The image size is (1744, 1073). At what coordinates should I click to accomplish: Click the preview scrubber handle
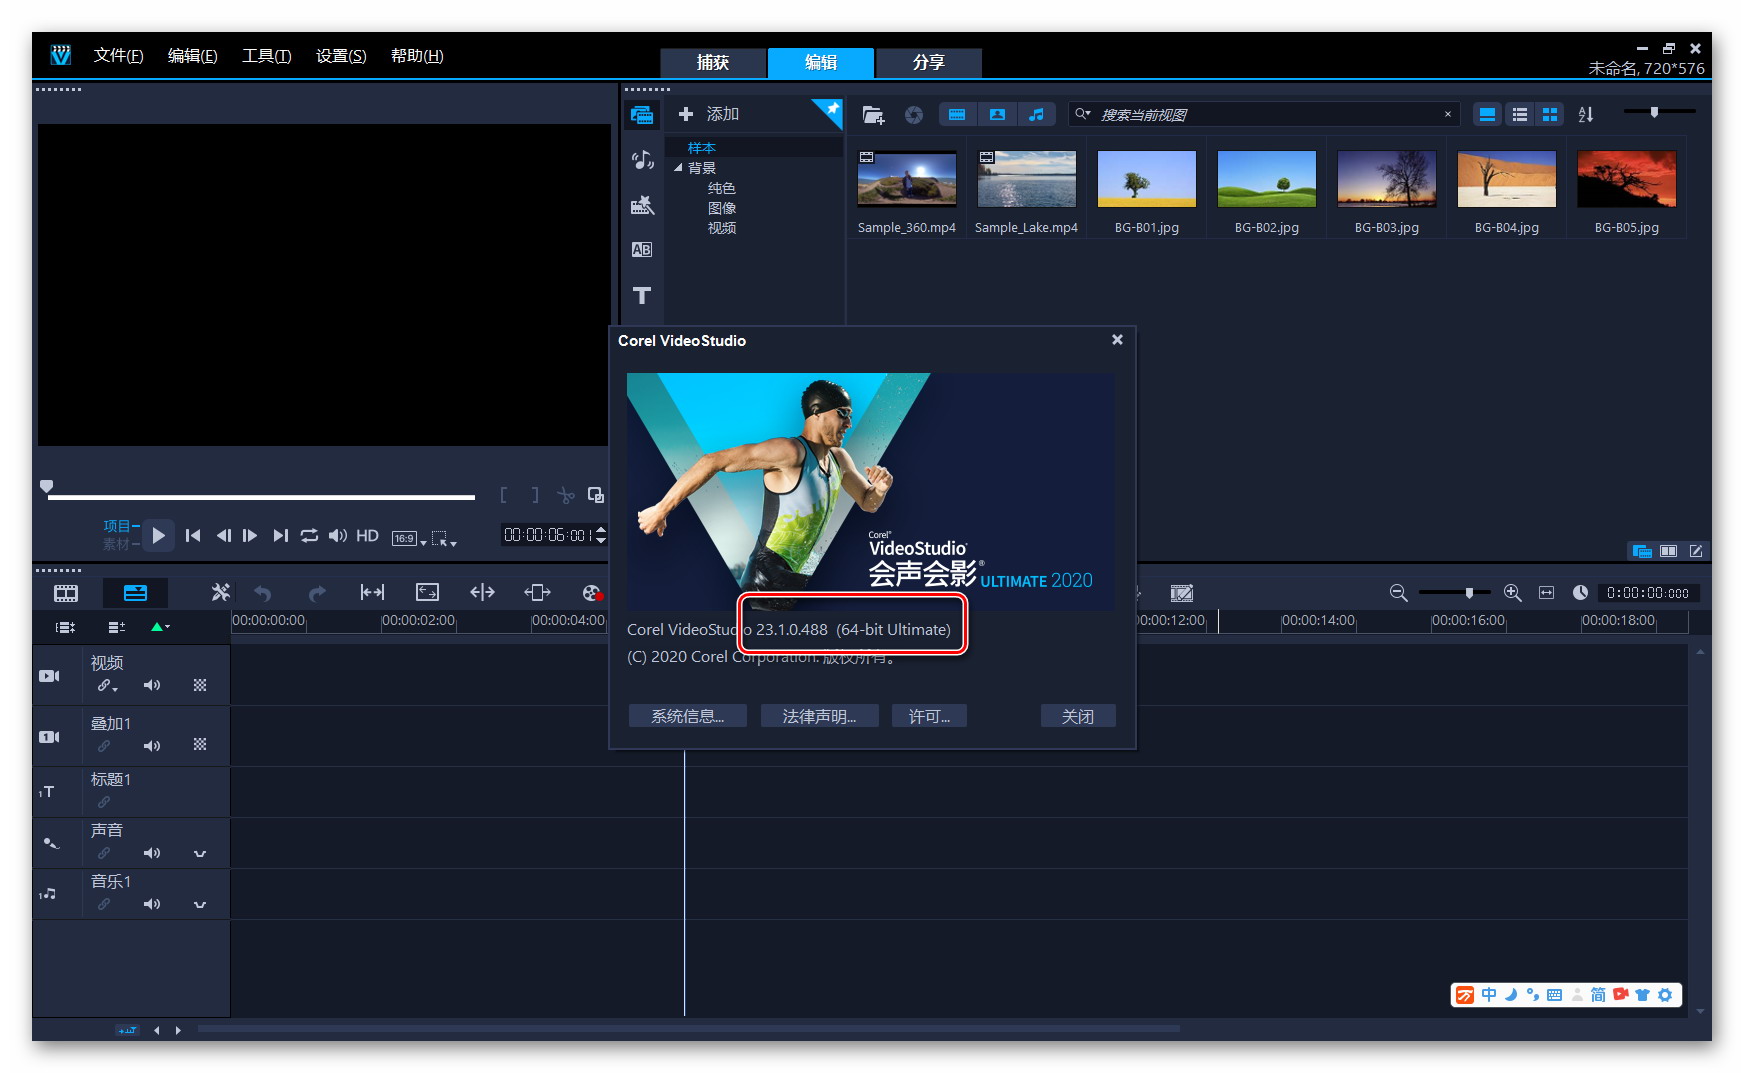pos(46,487)
